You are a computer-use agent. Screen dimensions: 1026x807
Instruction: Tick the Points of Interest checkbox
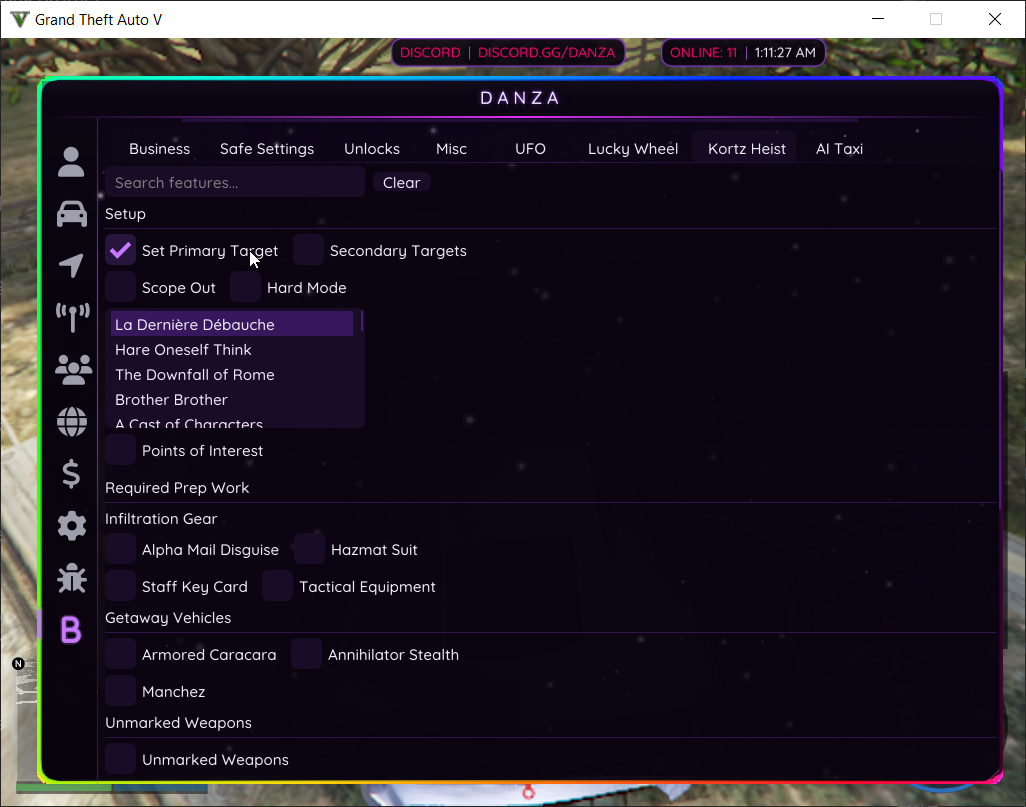point(120,450)
